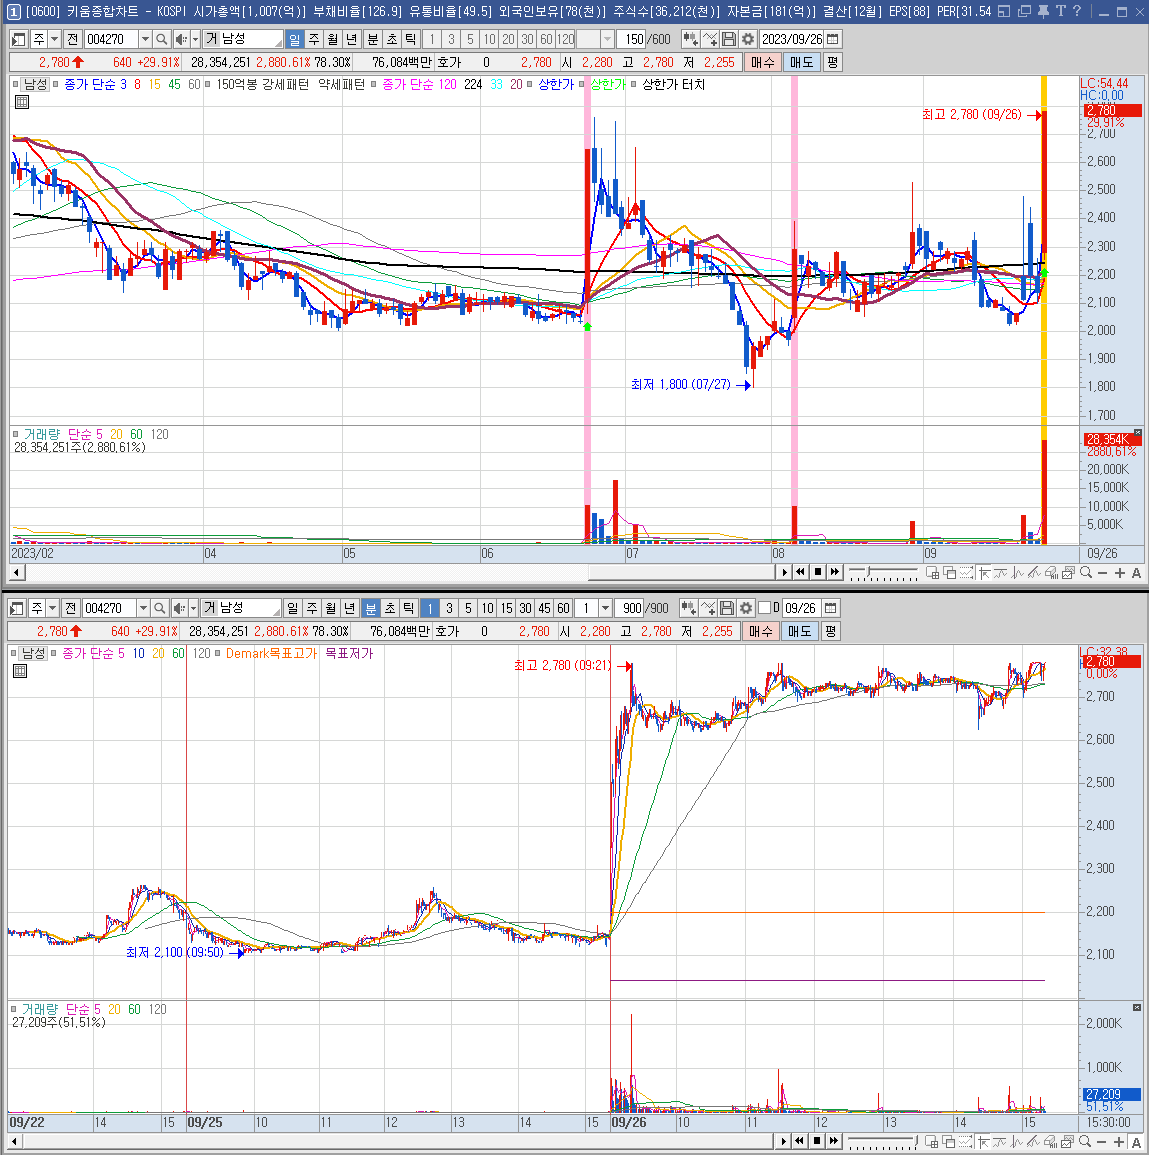Click the pin icon in the window title bar
The height and width of the screenshot is (1155, 1149).
pos(1043,11)
